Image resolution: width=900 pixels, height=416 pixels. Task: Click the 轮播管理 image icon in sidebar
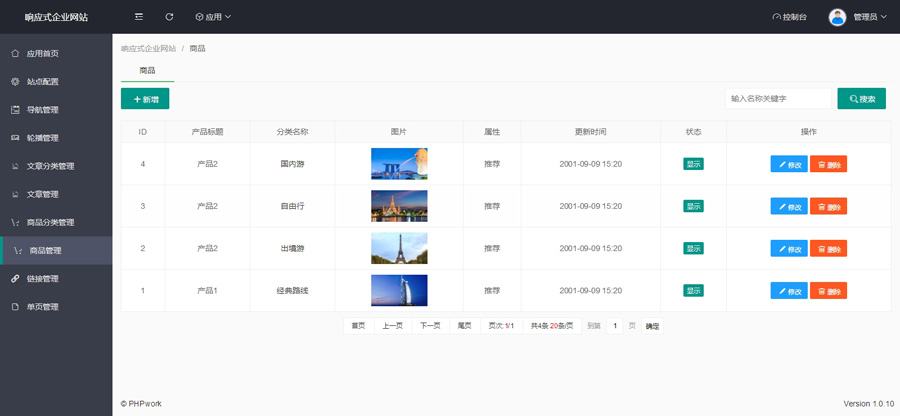[16, 138]
